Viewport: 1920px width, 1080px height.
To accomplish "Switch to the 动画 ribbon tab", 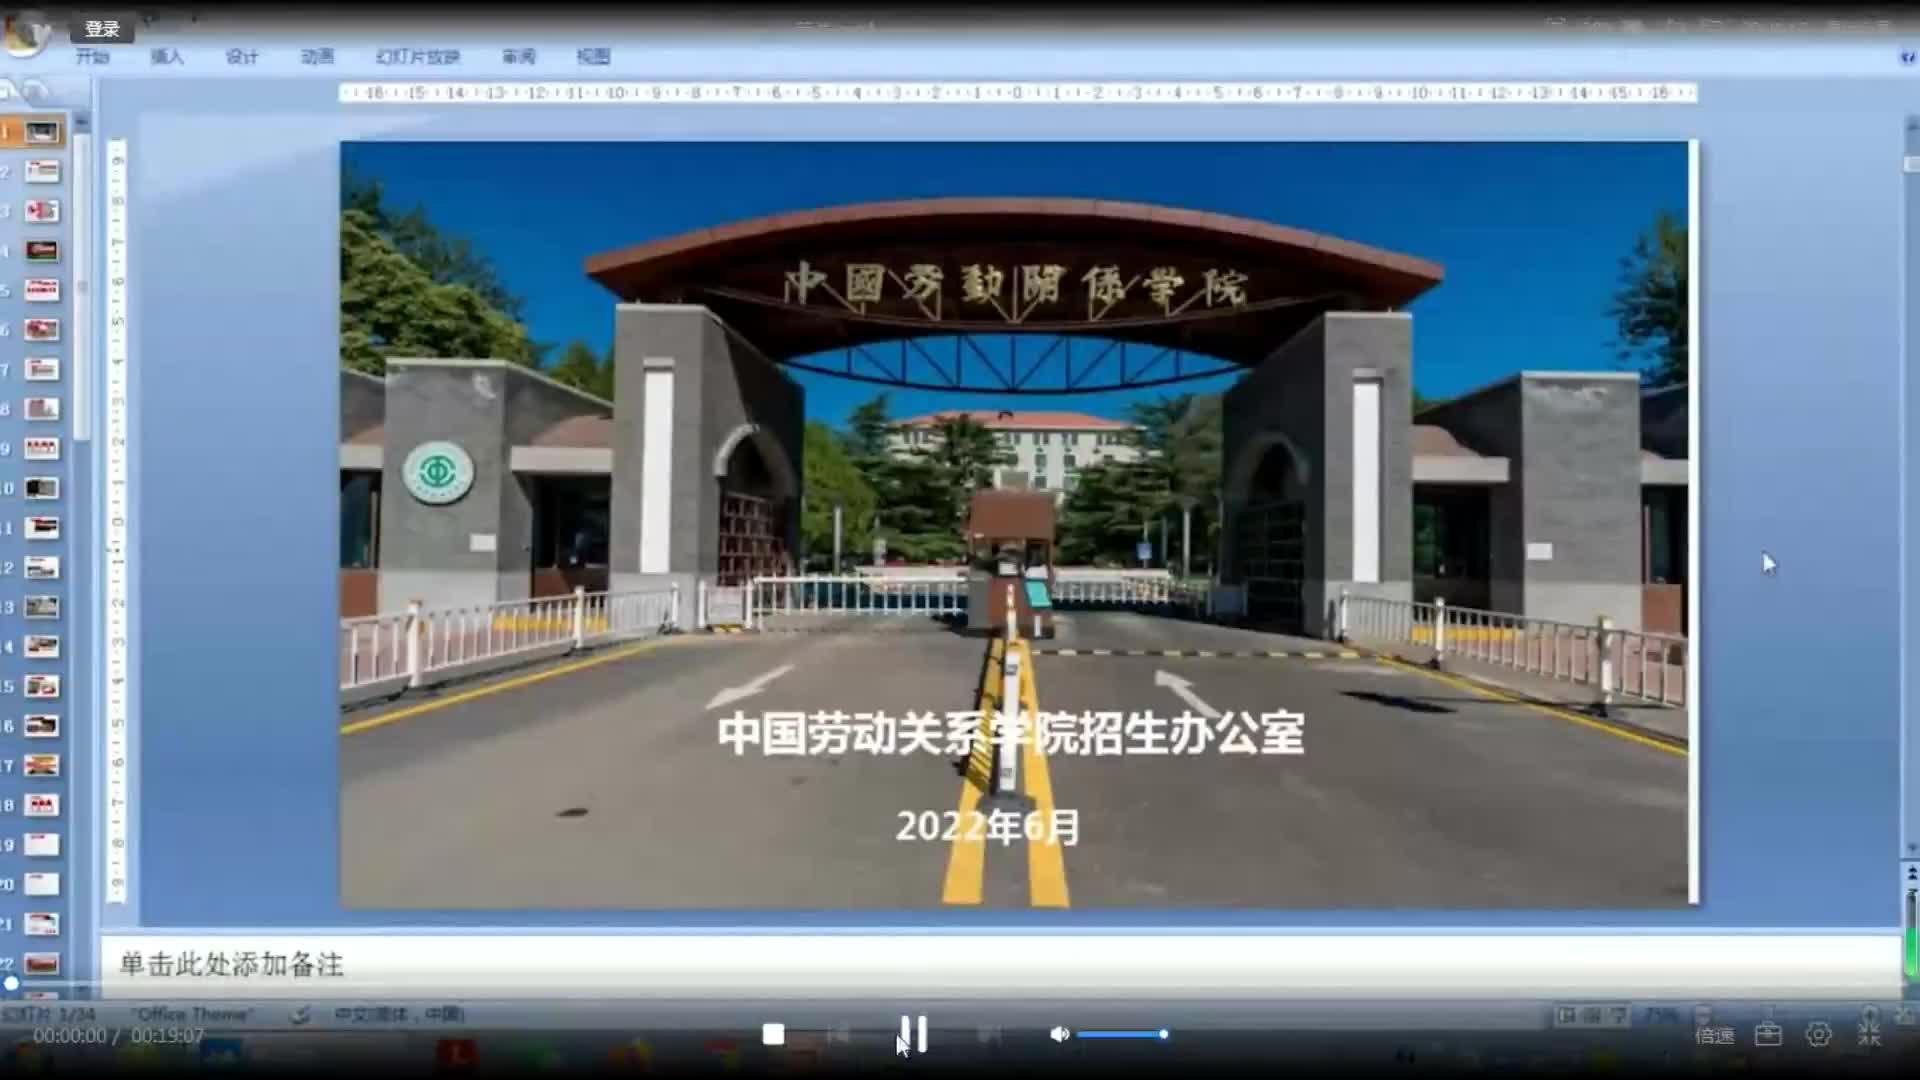I will coord(317,57).
